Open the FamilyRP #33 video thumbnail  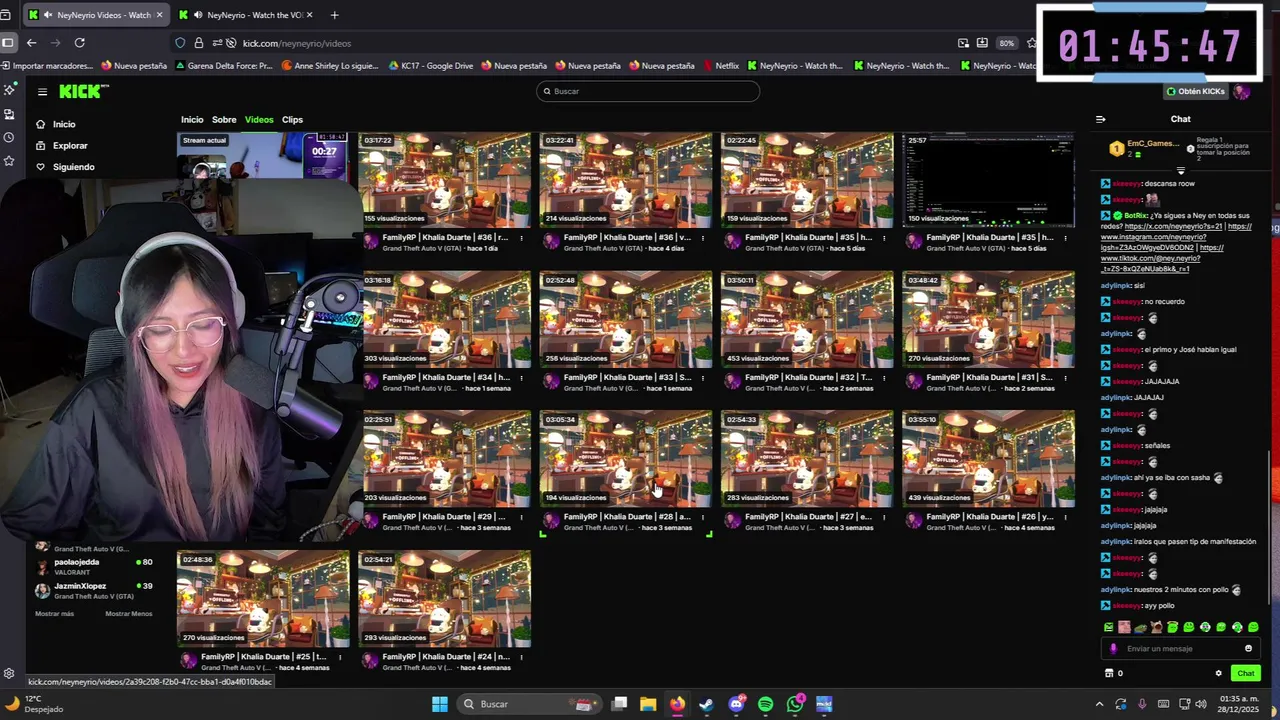click(626, 319)
